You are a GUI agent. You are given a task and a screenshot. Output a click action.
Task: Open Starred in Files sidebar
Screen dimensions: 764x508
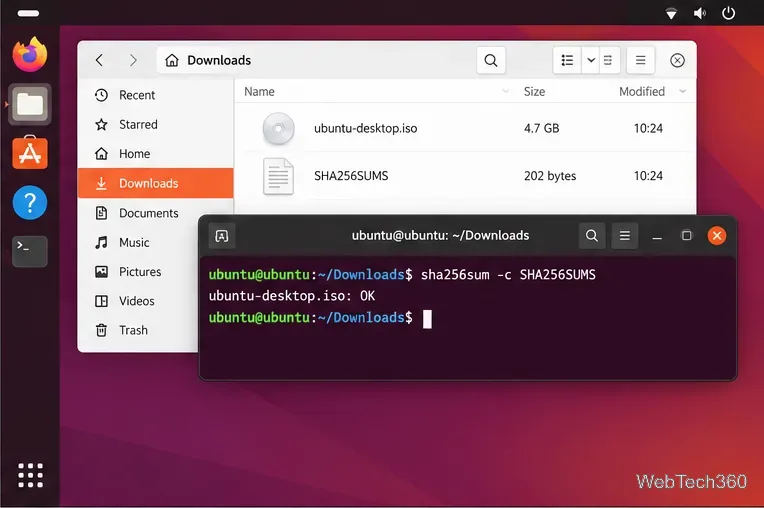click(155, 125)
